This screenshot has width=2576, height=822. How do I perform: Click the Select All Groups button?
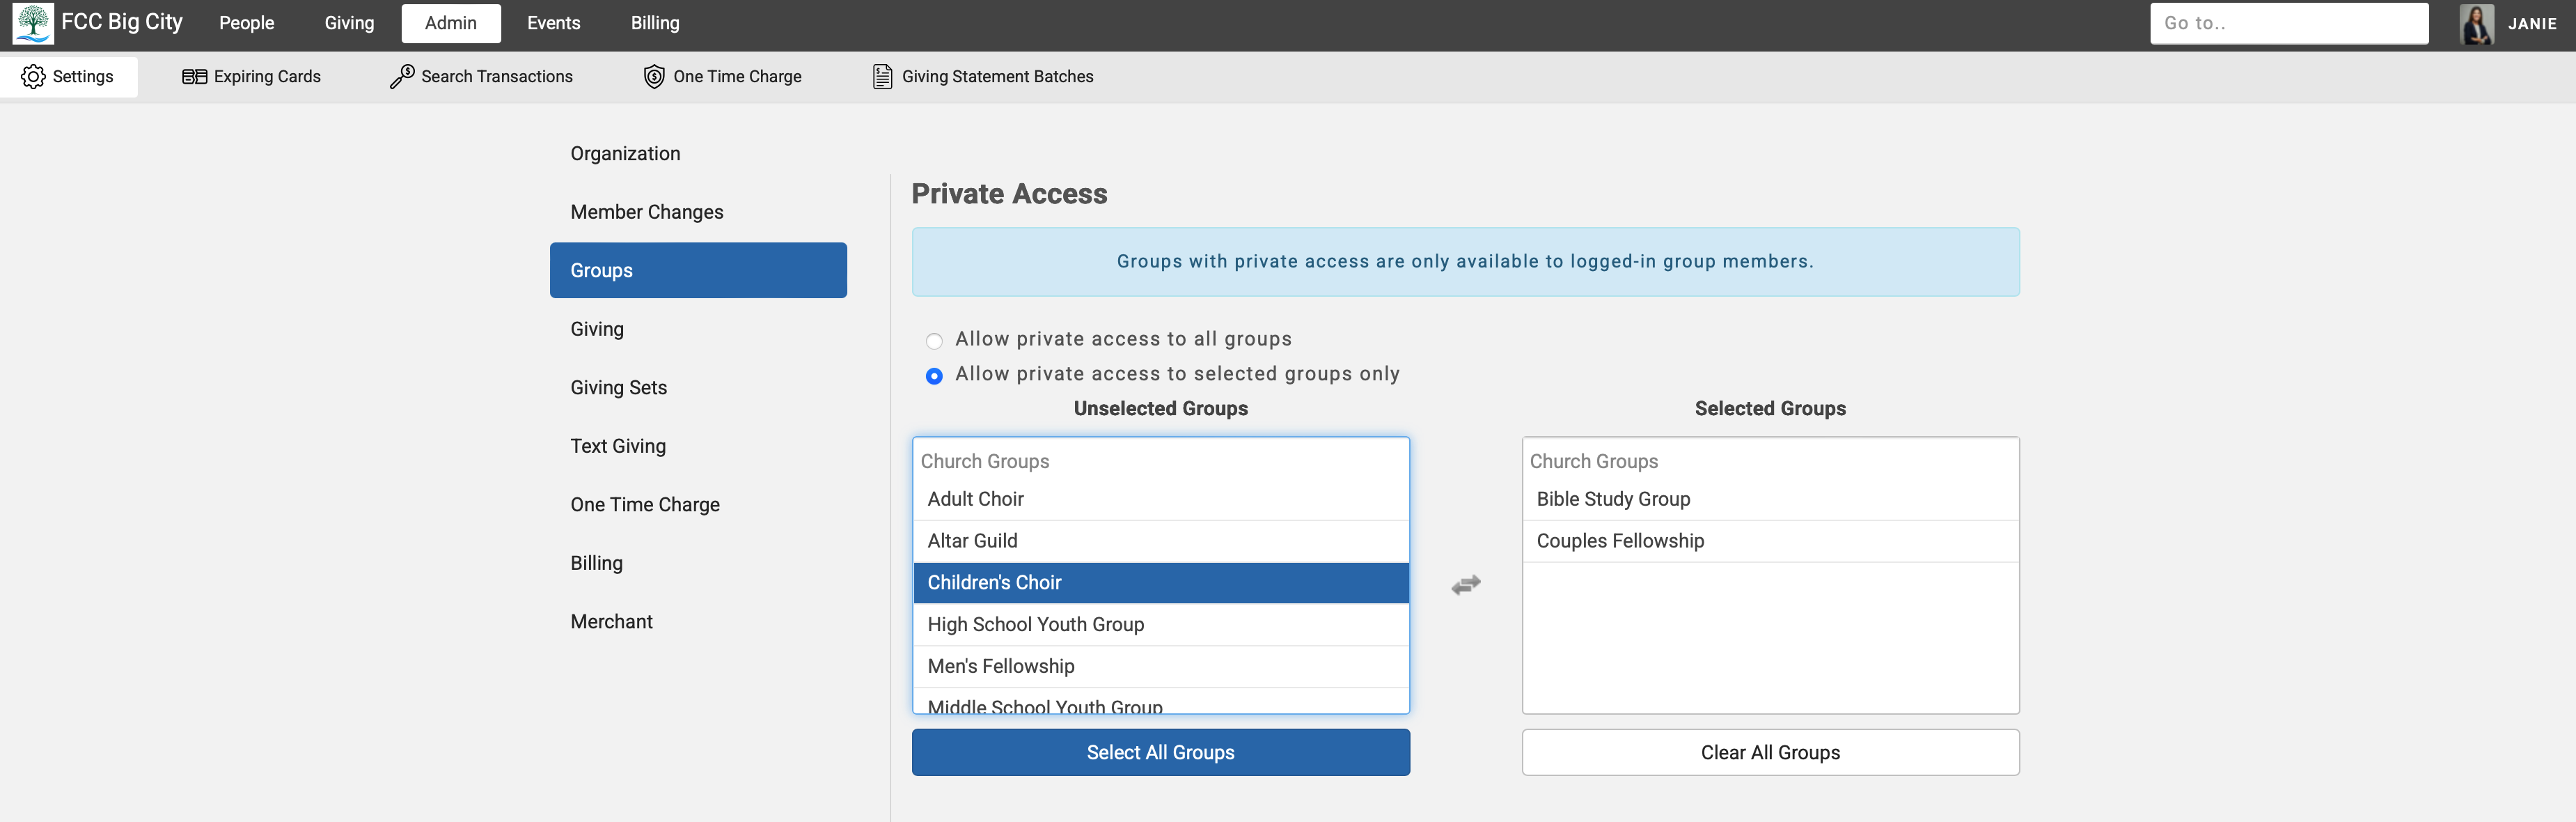1160,752
